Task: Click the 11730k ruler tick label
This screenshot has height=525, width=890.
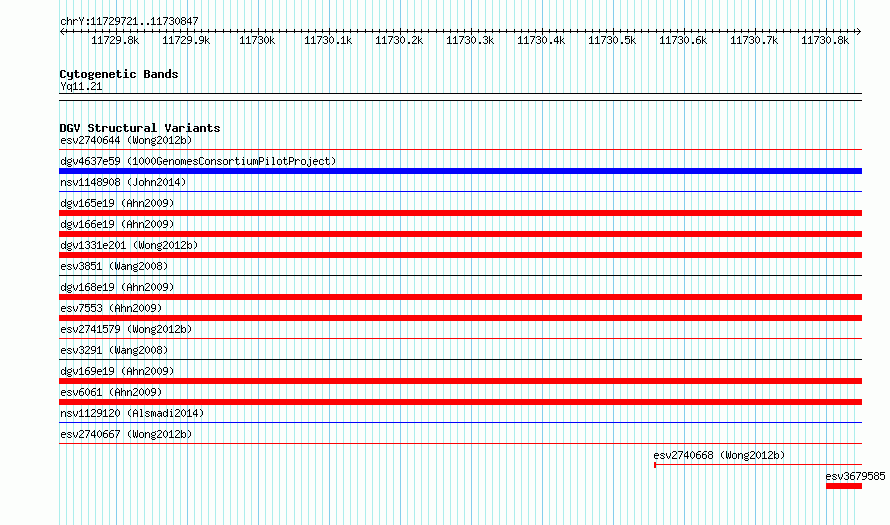Action: click(x=257, y=40)
